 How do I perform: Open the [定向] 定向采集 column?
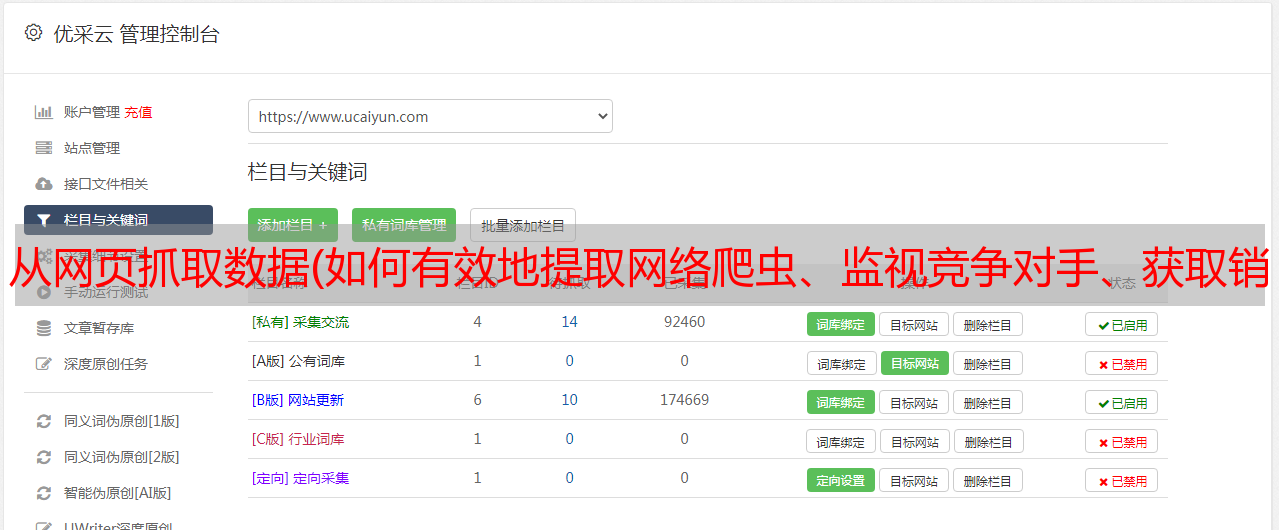[x=300, y=478]
